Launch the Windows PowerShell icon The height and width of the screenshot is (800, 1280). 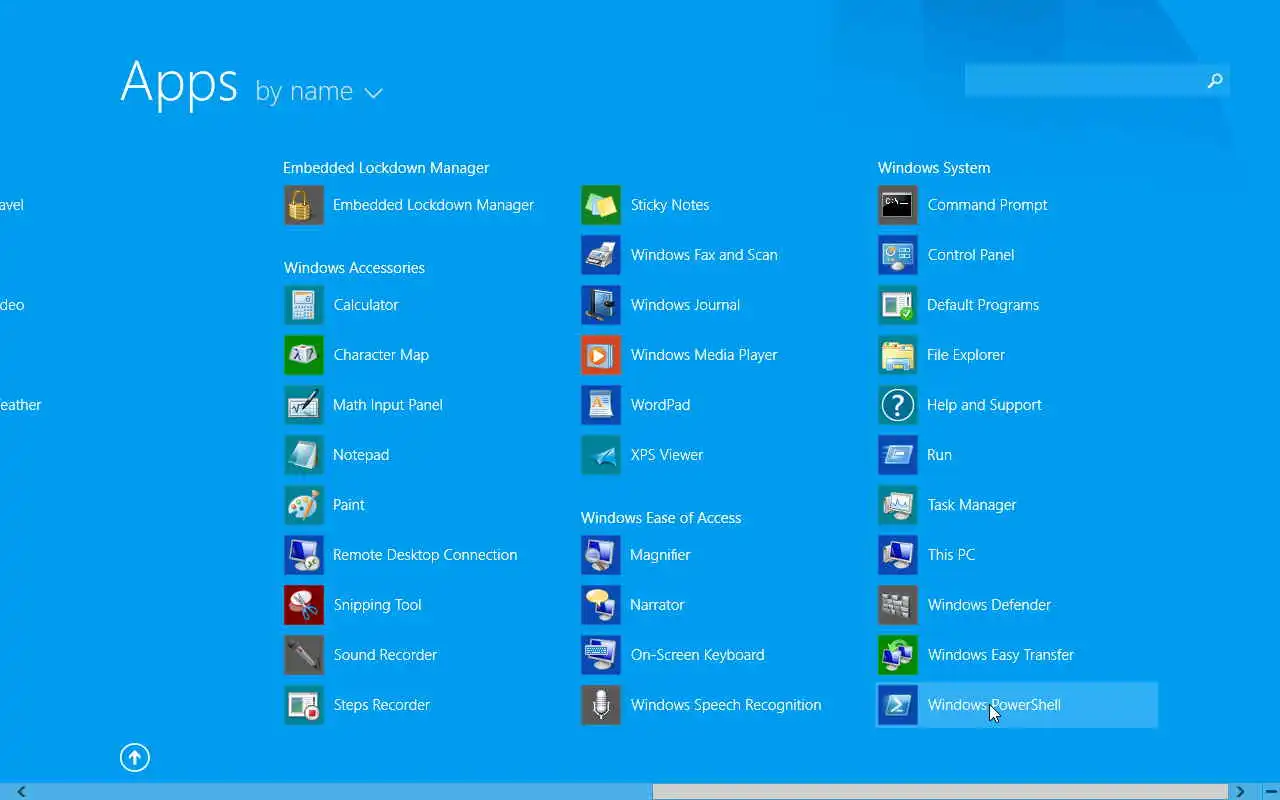pos(898,705)
